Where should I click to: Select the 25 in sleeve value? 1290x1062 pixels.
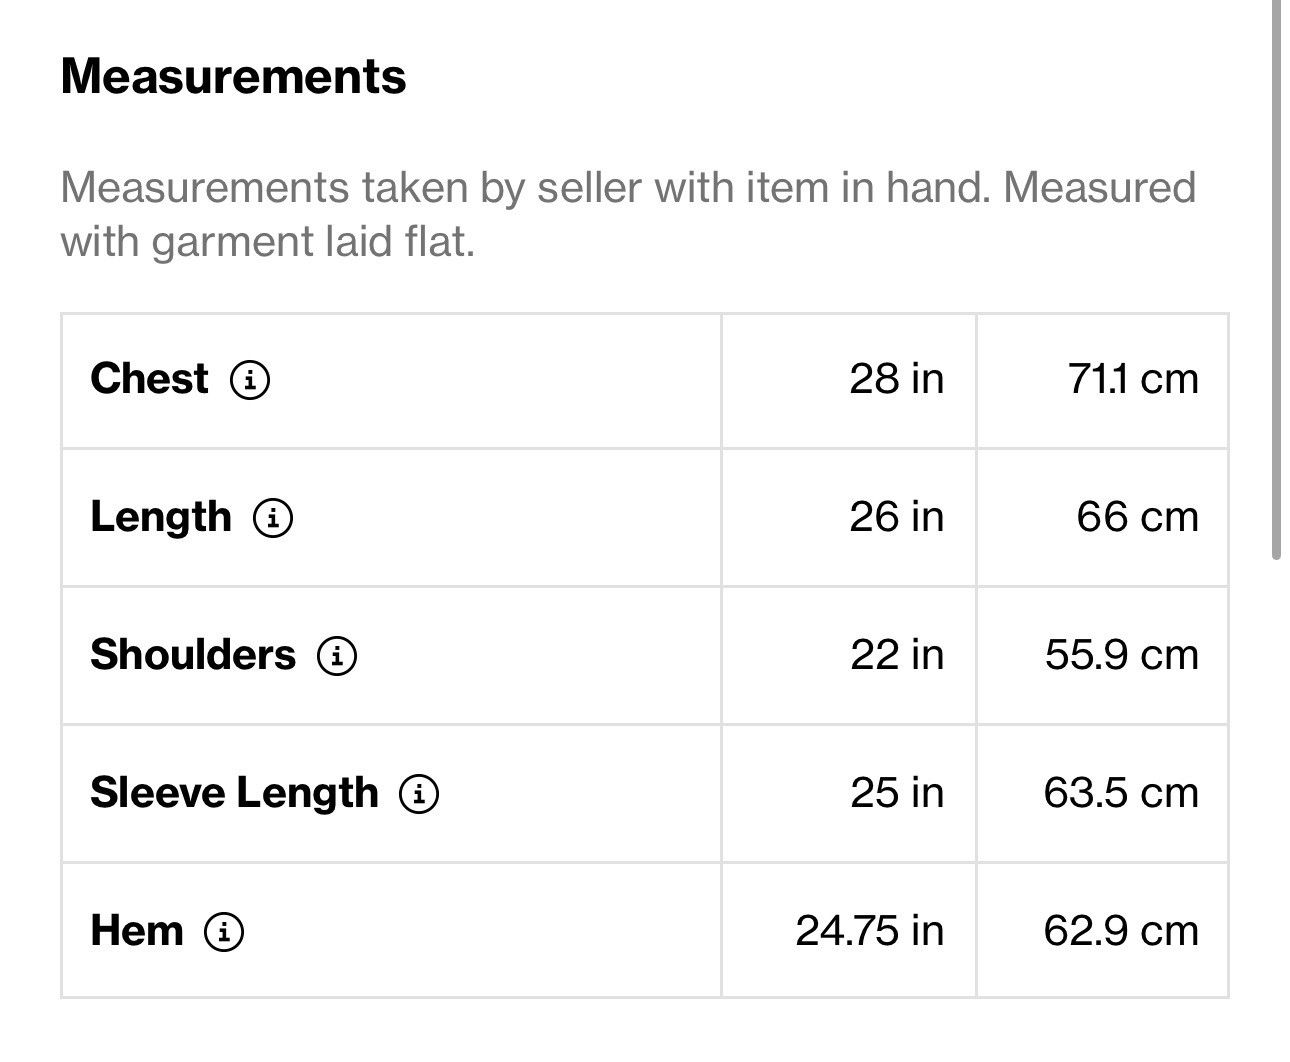coord(897,793)
